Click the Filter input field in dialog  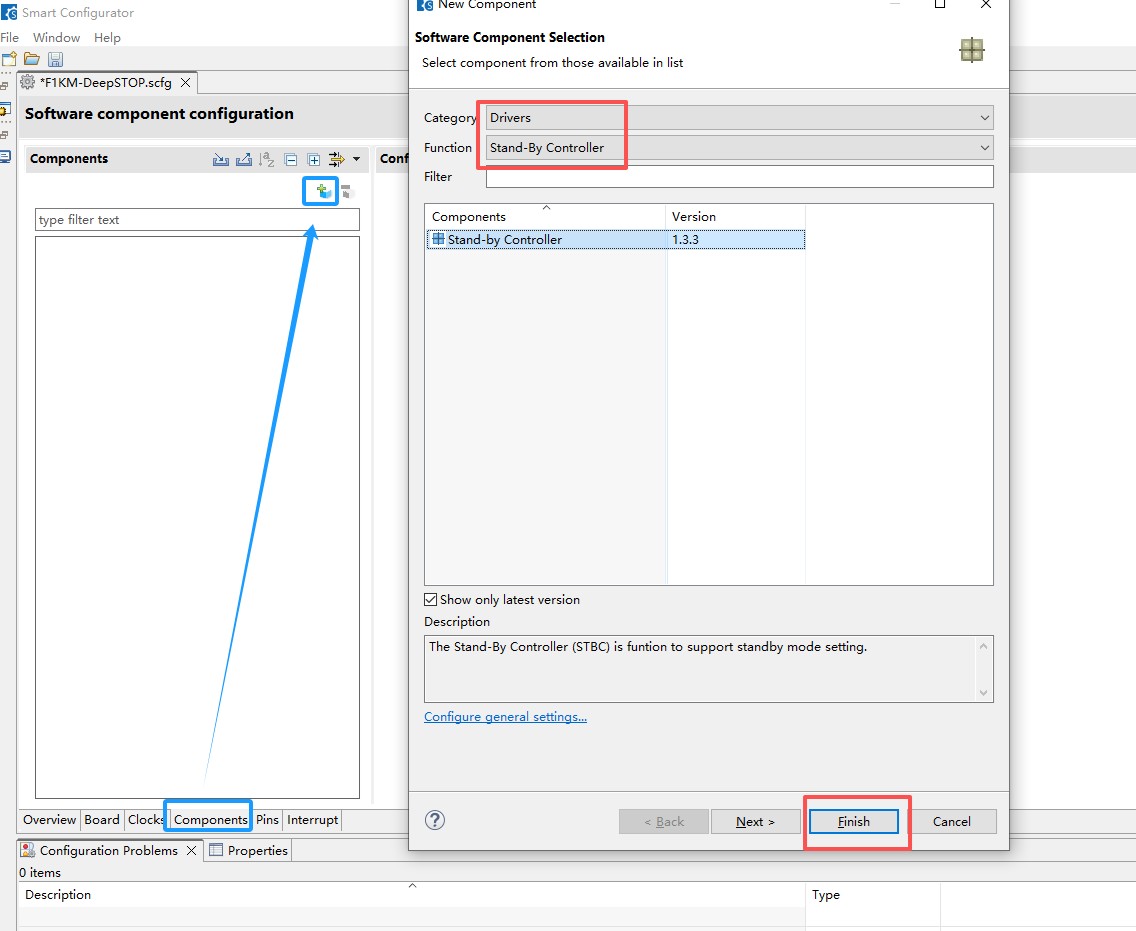tap(739, 177)
